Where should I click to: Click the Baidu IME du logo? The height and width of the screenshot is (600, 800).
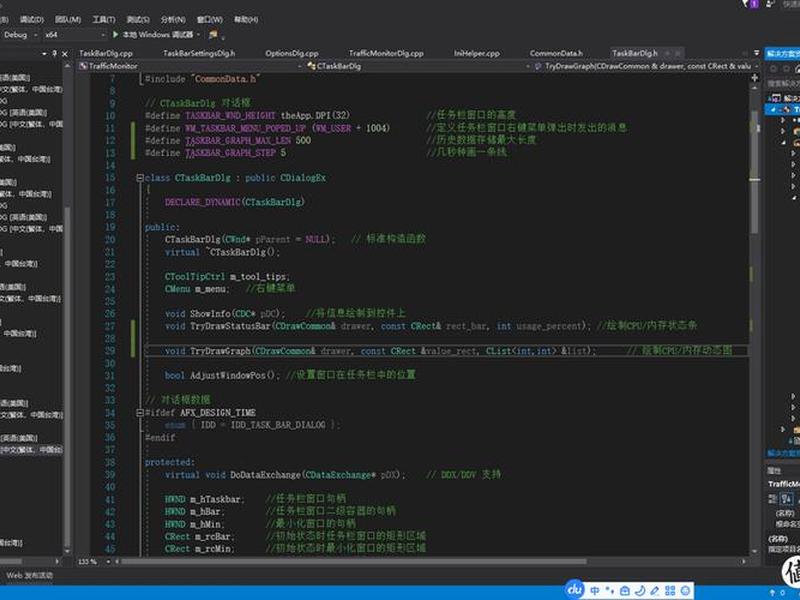click(574, 590)
